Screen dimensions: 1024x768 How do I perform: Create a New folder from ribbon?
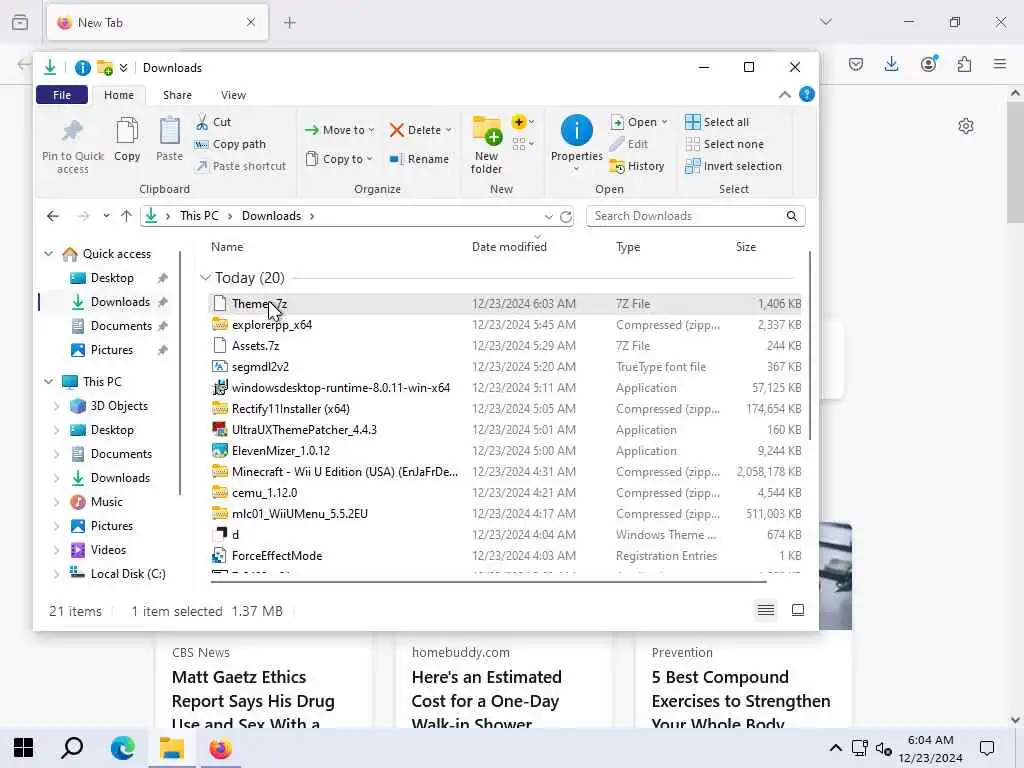coord(487,145)
